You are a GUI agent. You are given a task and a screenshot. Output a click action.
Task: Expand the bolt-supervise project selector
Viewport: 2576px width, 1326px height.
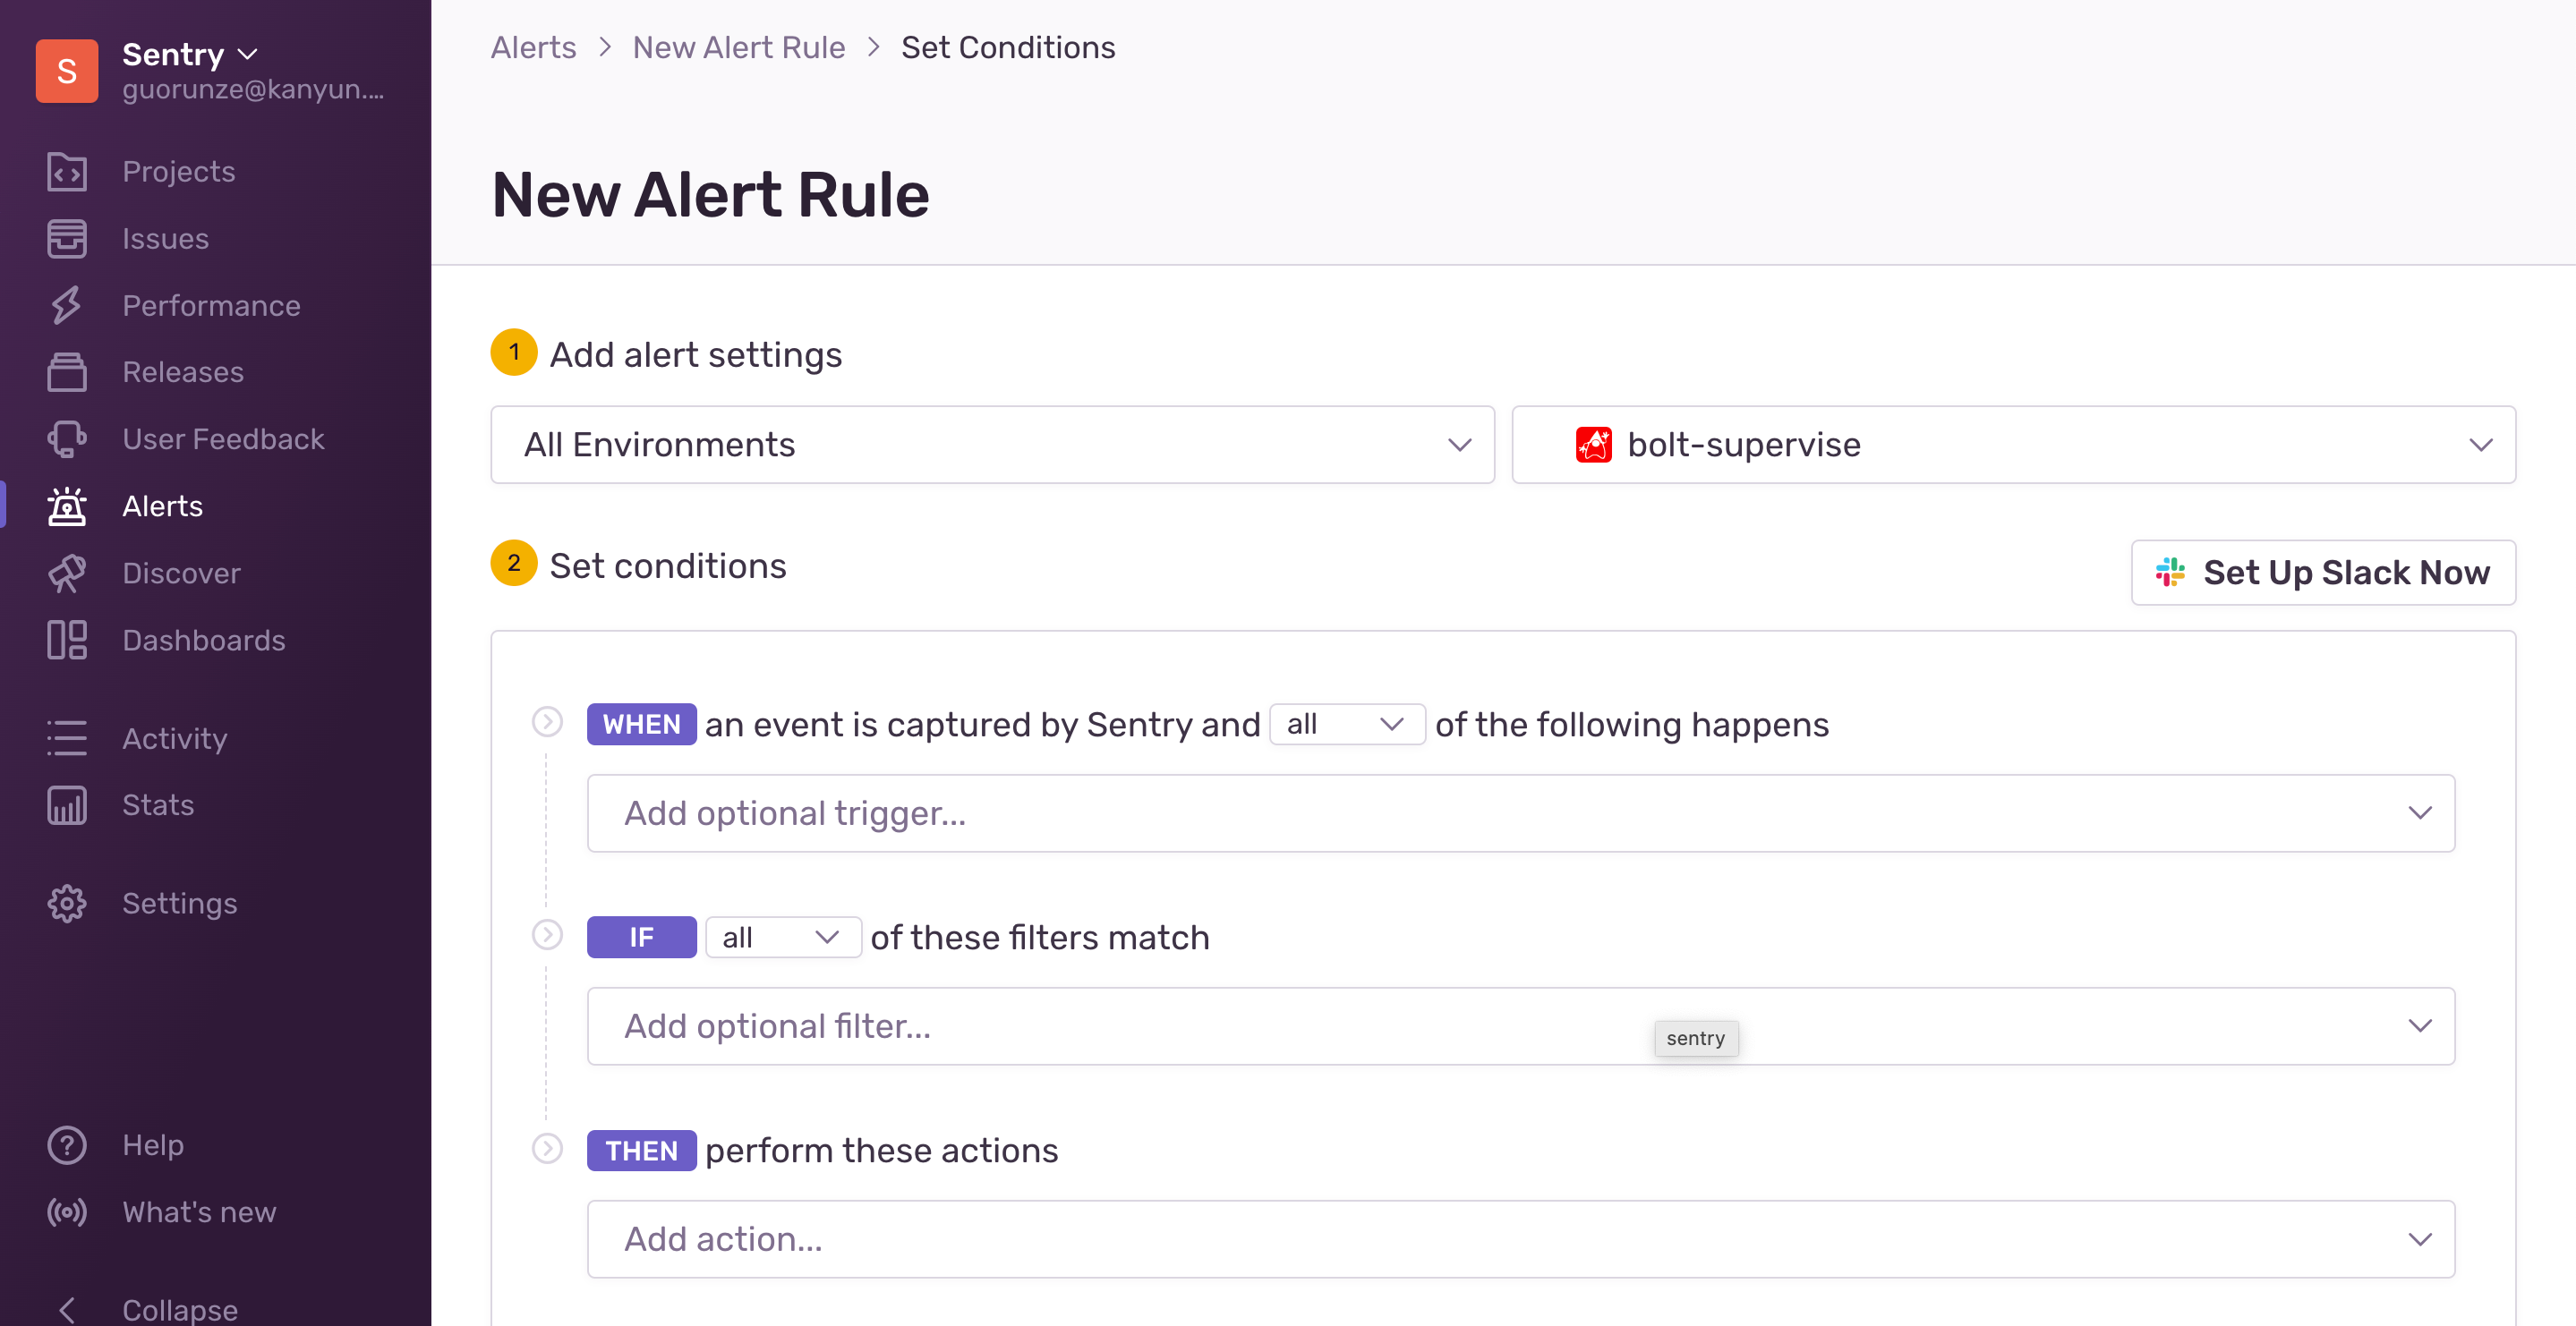point(2013,444)
